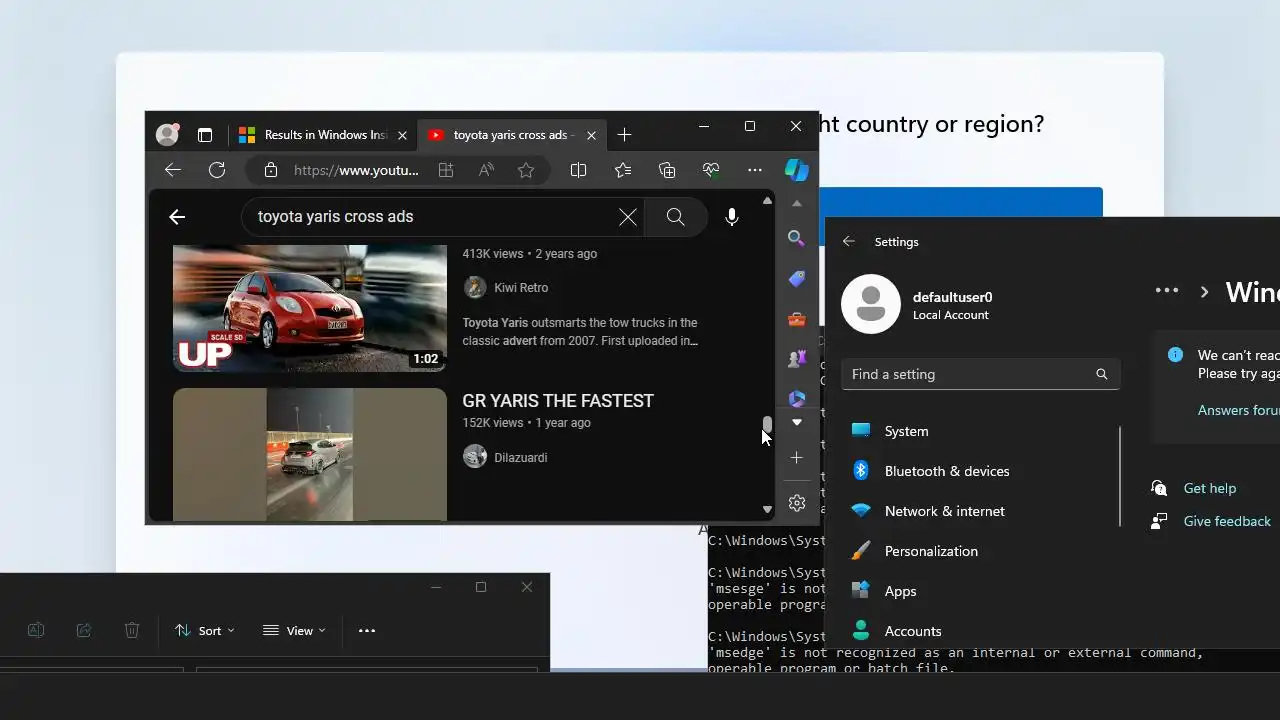The image size is (1280, 720).
Task: Open GR YARIS THE FASTEST video title
Action: 558,401
